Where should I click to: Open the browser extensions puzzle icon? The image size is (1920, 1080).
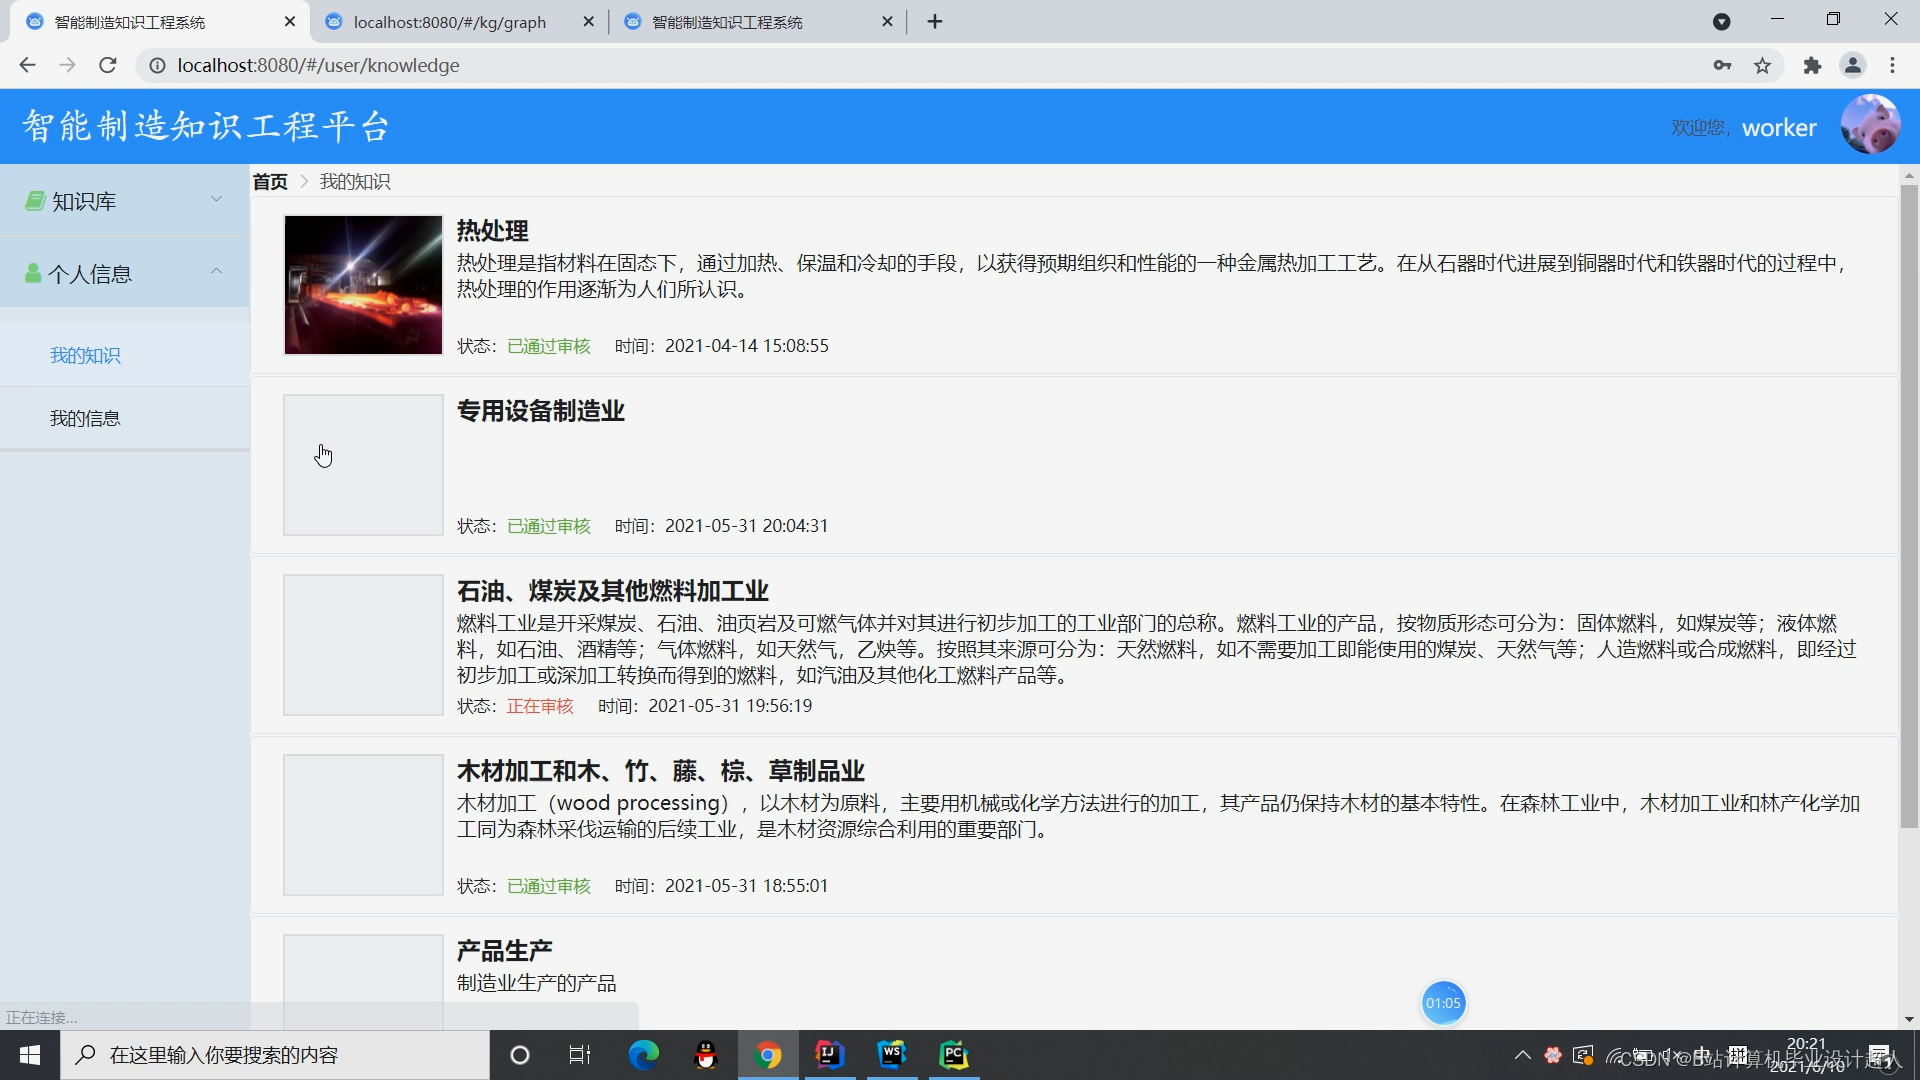click(1813, 65)
